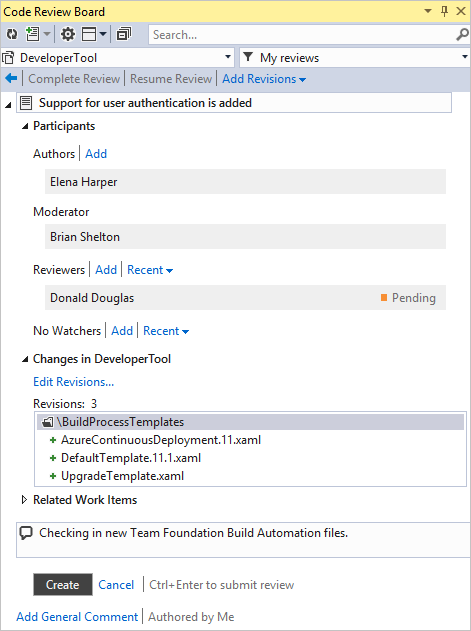This screenshot has height=631, width=471.
Task: Click Complete Review in the toolbar
Action: pos(74,79)
